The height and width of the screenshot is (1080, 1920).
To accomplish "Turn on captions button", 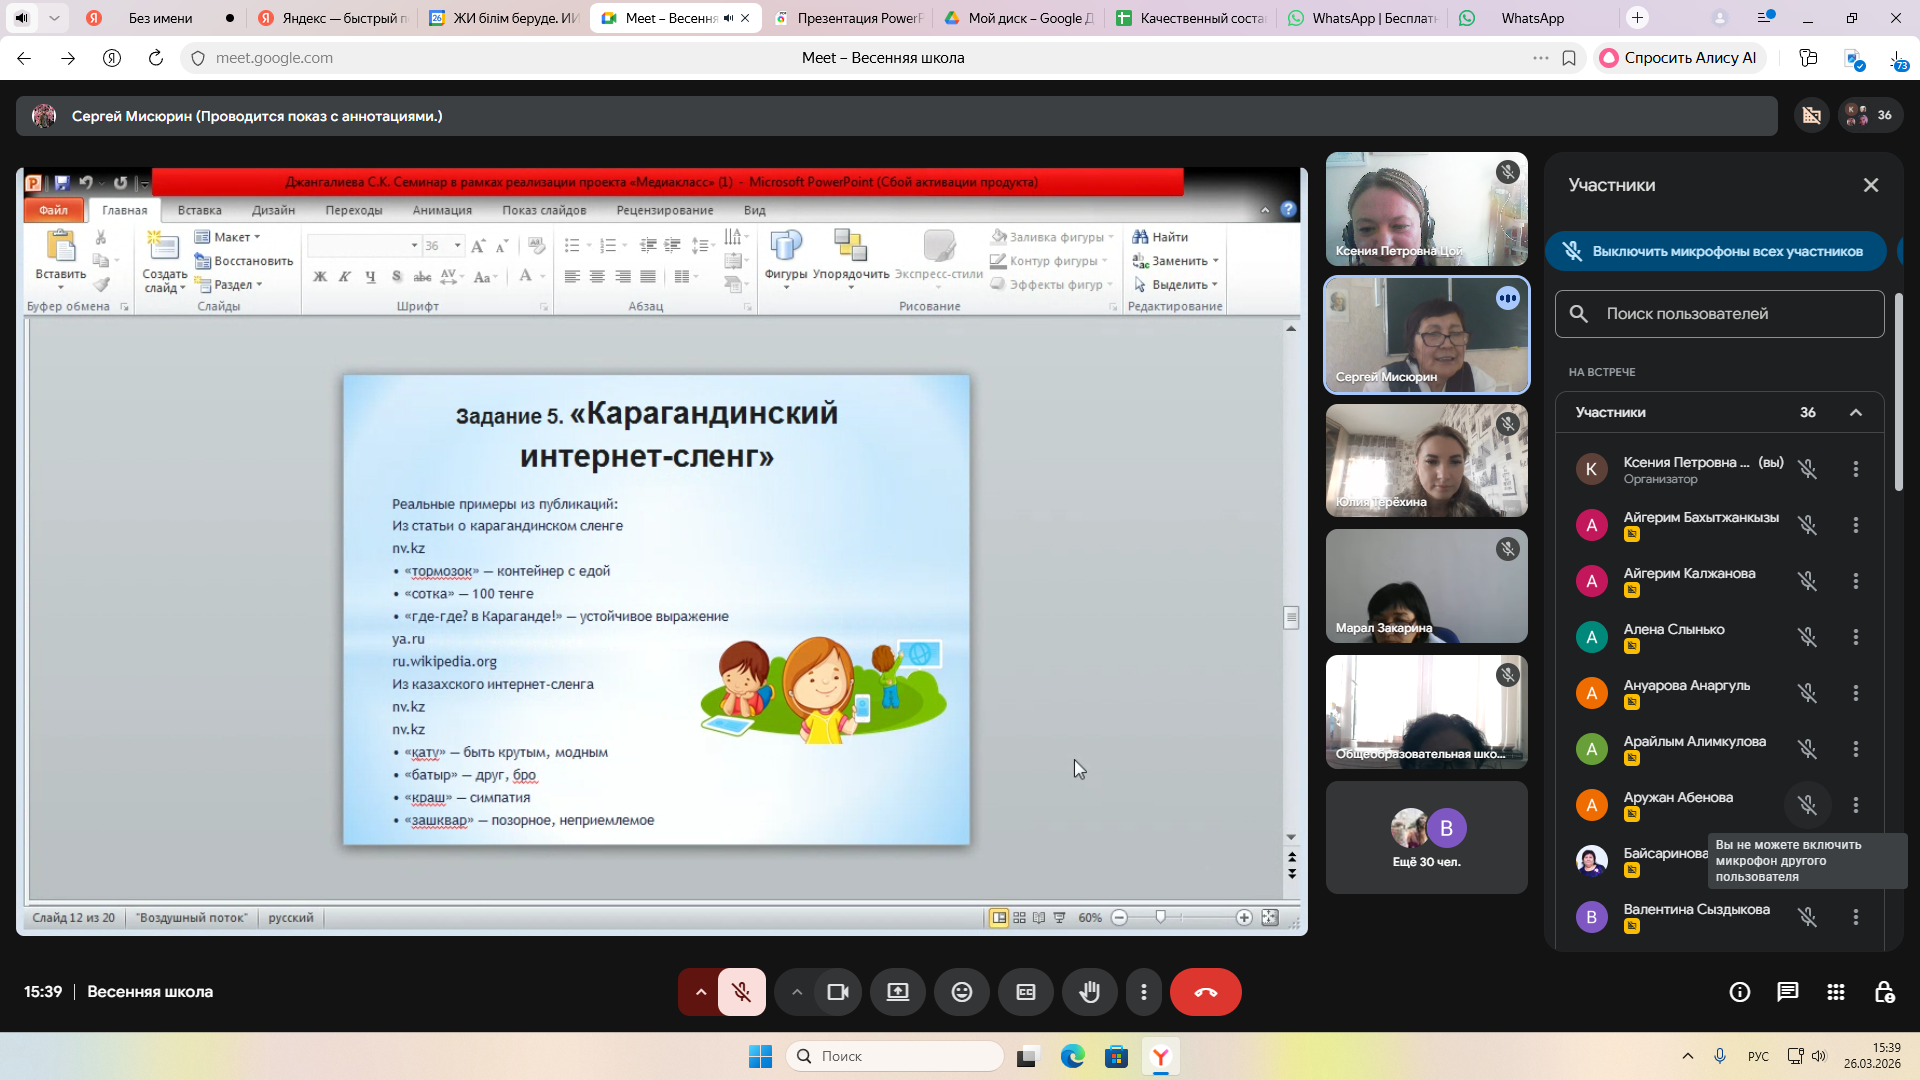I will 1025,992.
